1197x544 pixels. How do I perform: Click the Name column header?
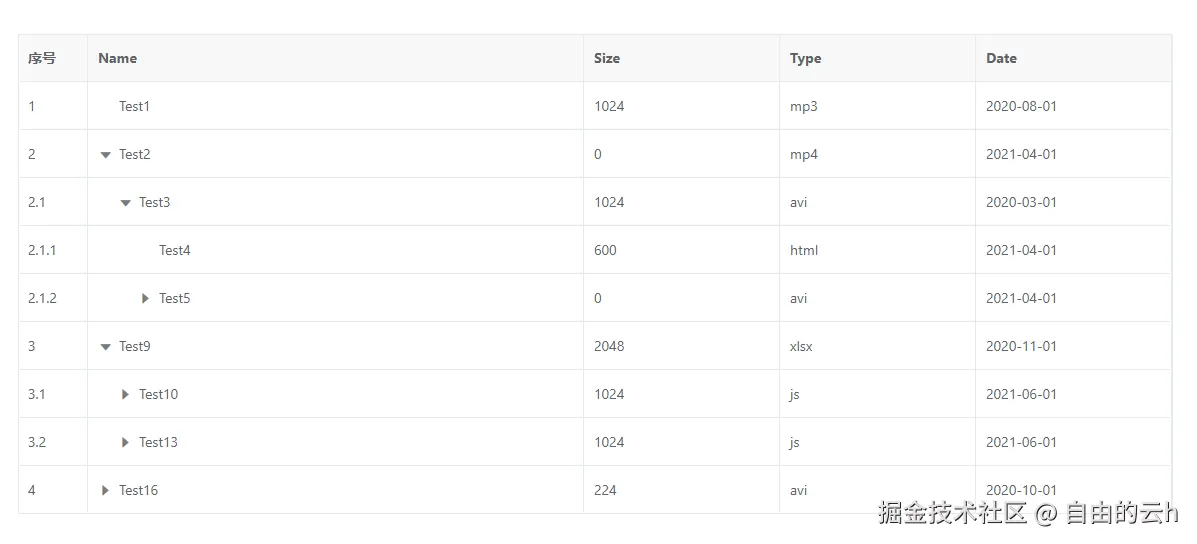click(118, 58)
